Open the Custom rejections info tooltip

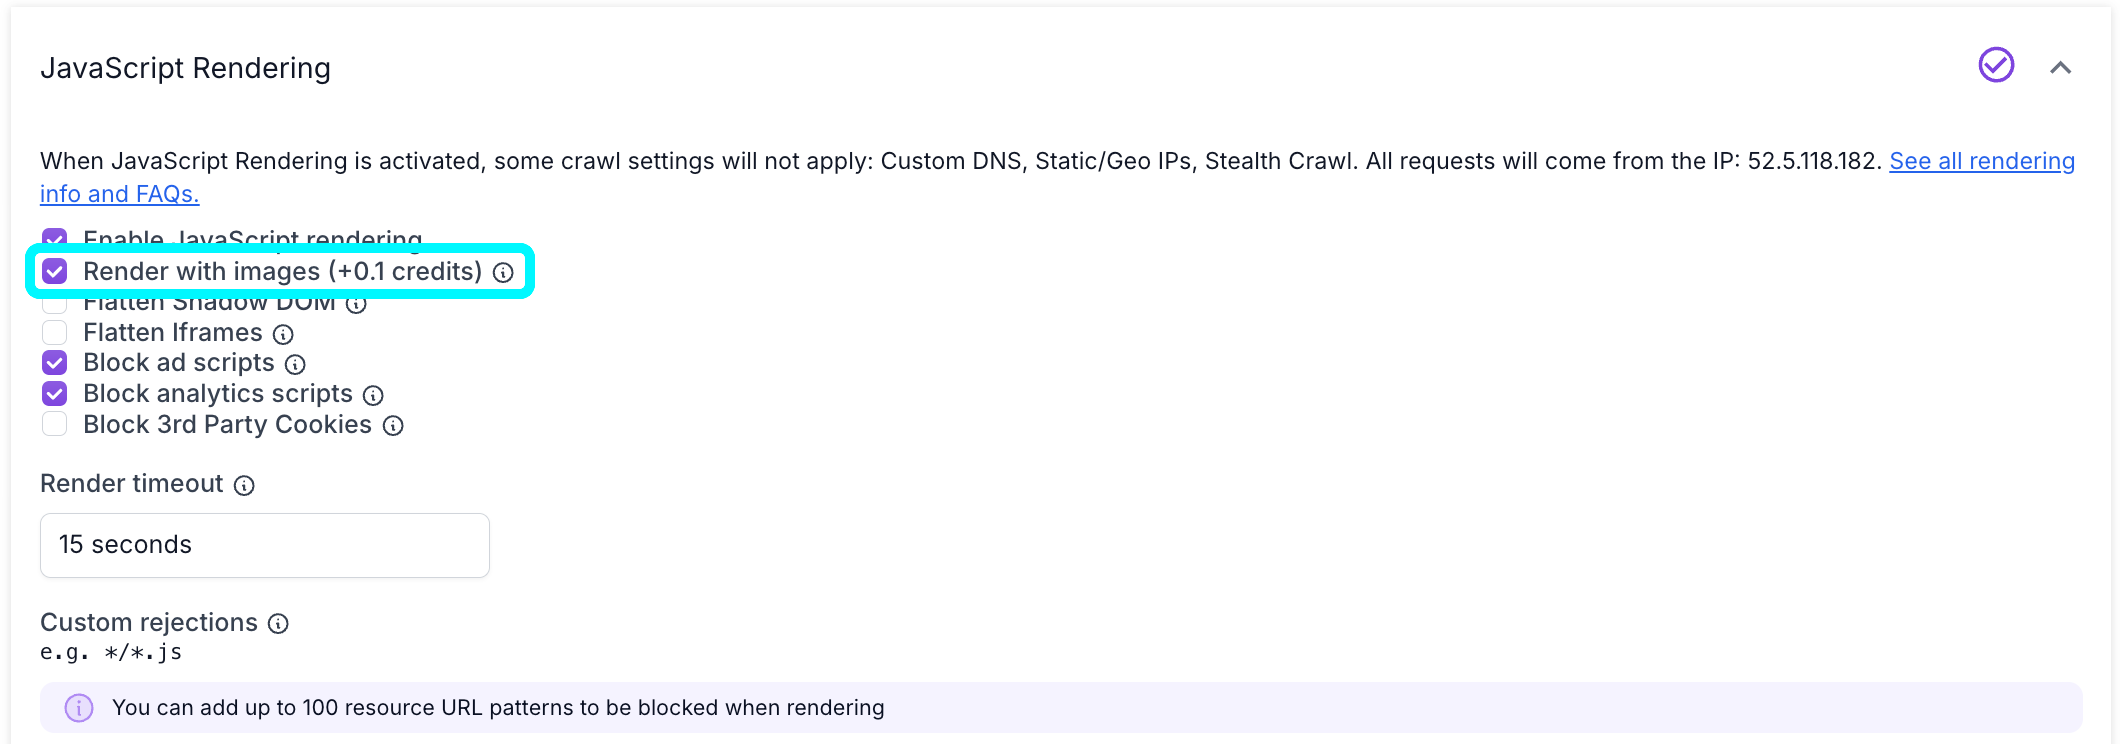click(277, 624)
